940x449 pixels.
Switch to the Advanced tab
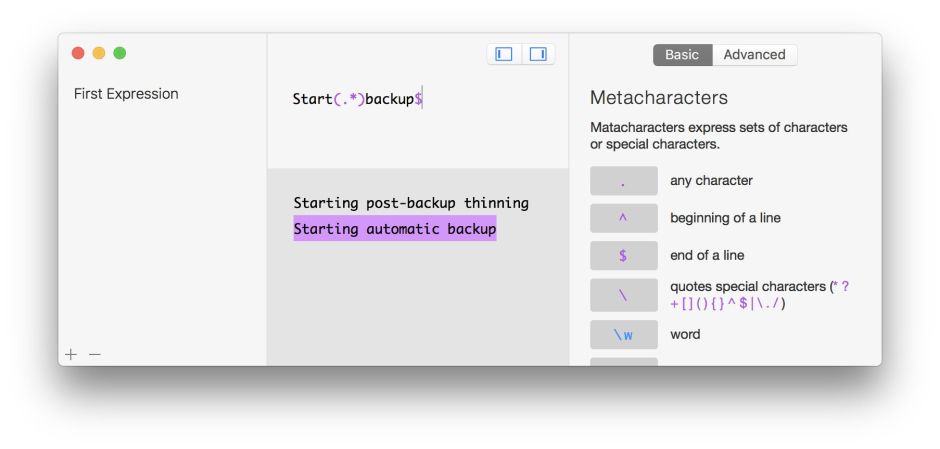tap(754, 55)
